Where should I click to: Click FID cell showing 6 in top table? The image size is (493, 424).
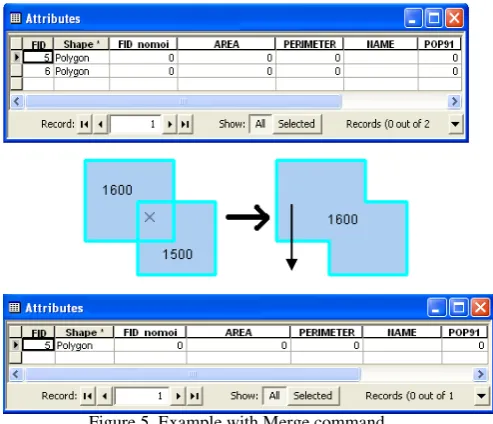[38, 71]
